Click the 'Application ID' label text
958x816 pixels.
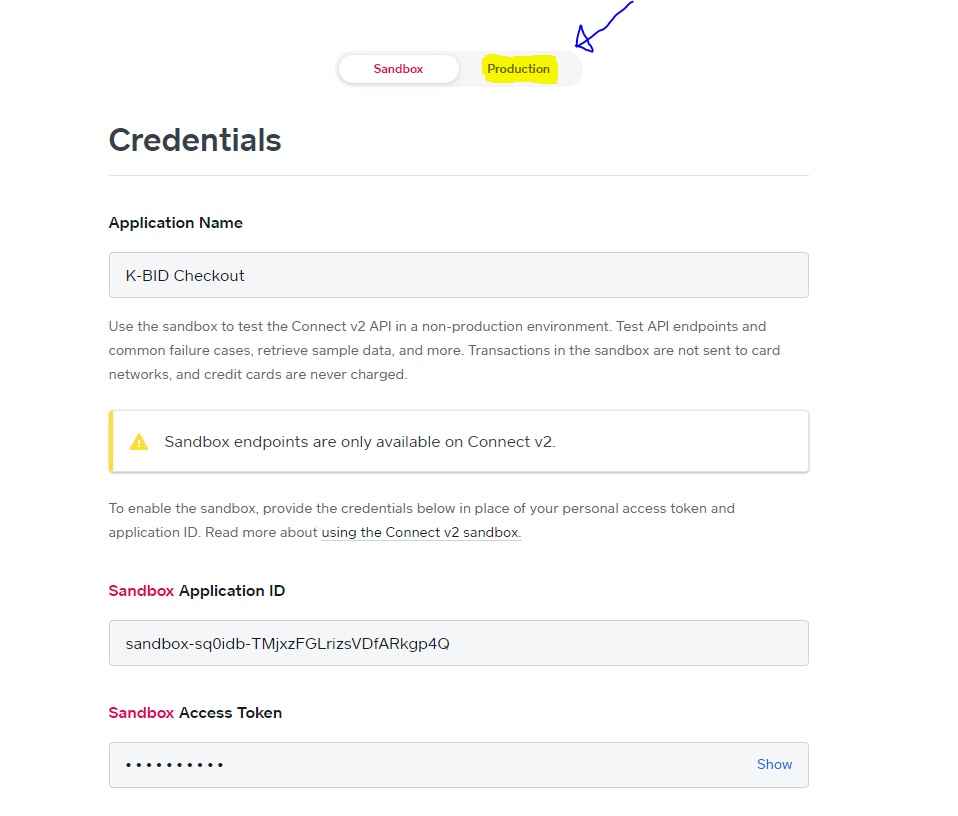click(232, 591)
